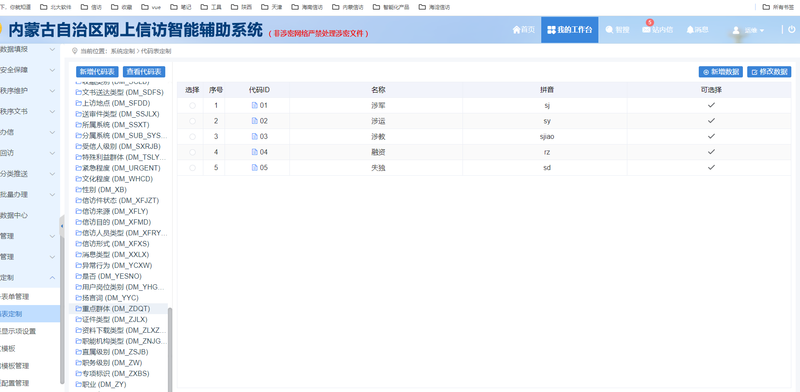Select radio button for row 涉教
800x392 pixels.
tap(192, 137)
